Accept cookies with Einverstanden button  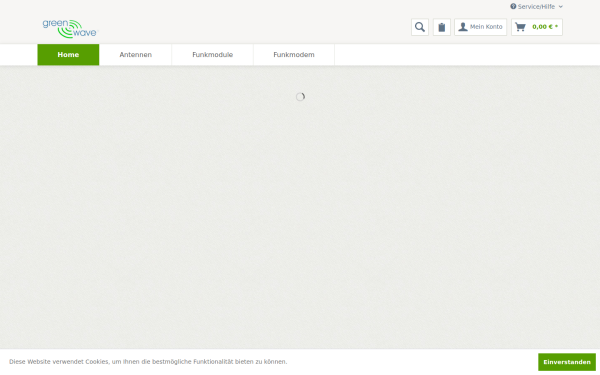click(x=567, y=362)
